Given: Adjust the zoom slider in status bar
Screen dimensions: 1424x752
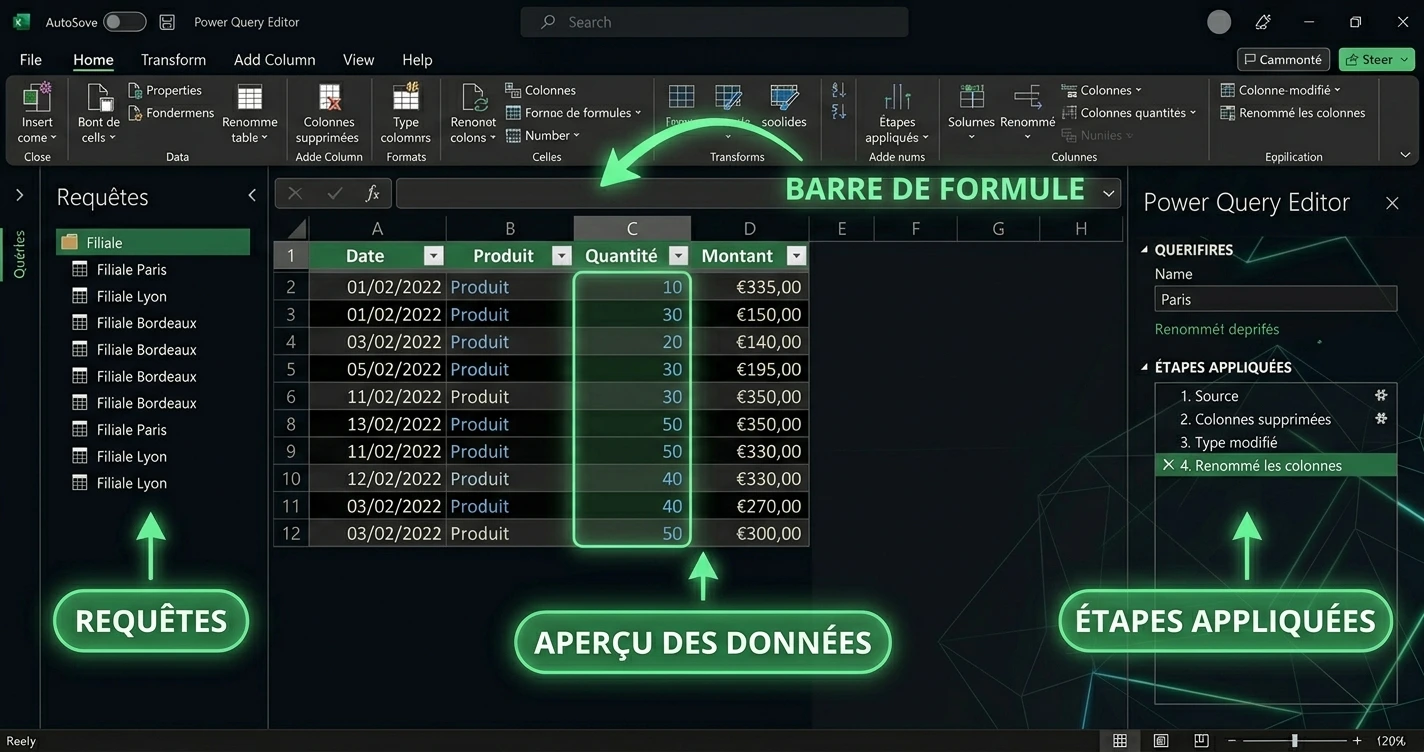Looking at the screenshot, I should coord(1294,741).
